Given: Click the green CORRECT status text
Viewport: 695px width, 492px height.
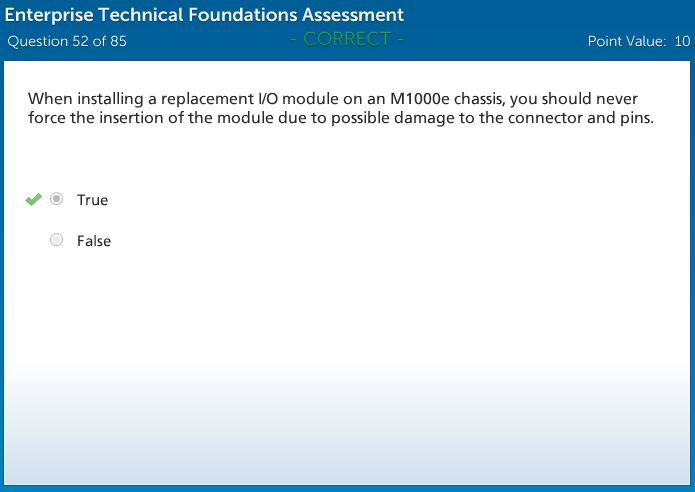Looking at the screenshot, I should 347,39.
